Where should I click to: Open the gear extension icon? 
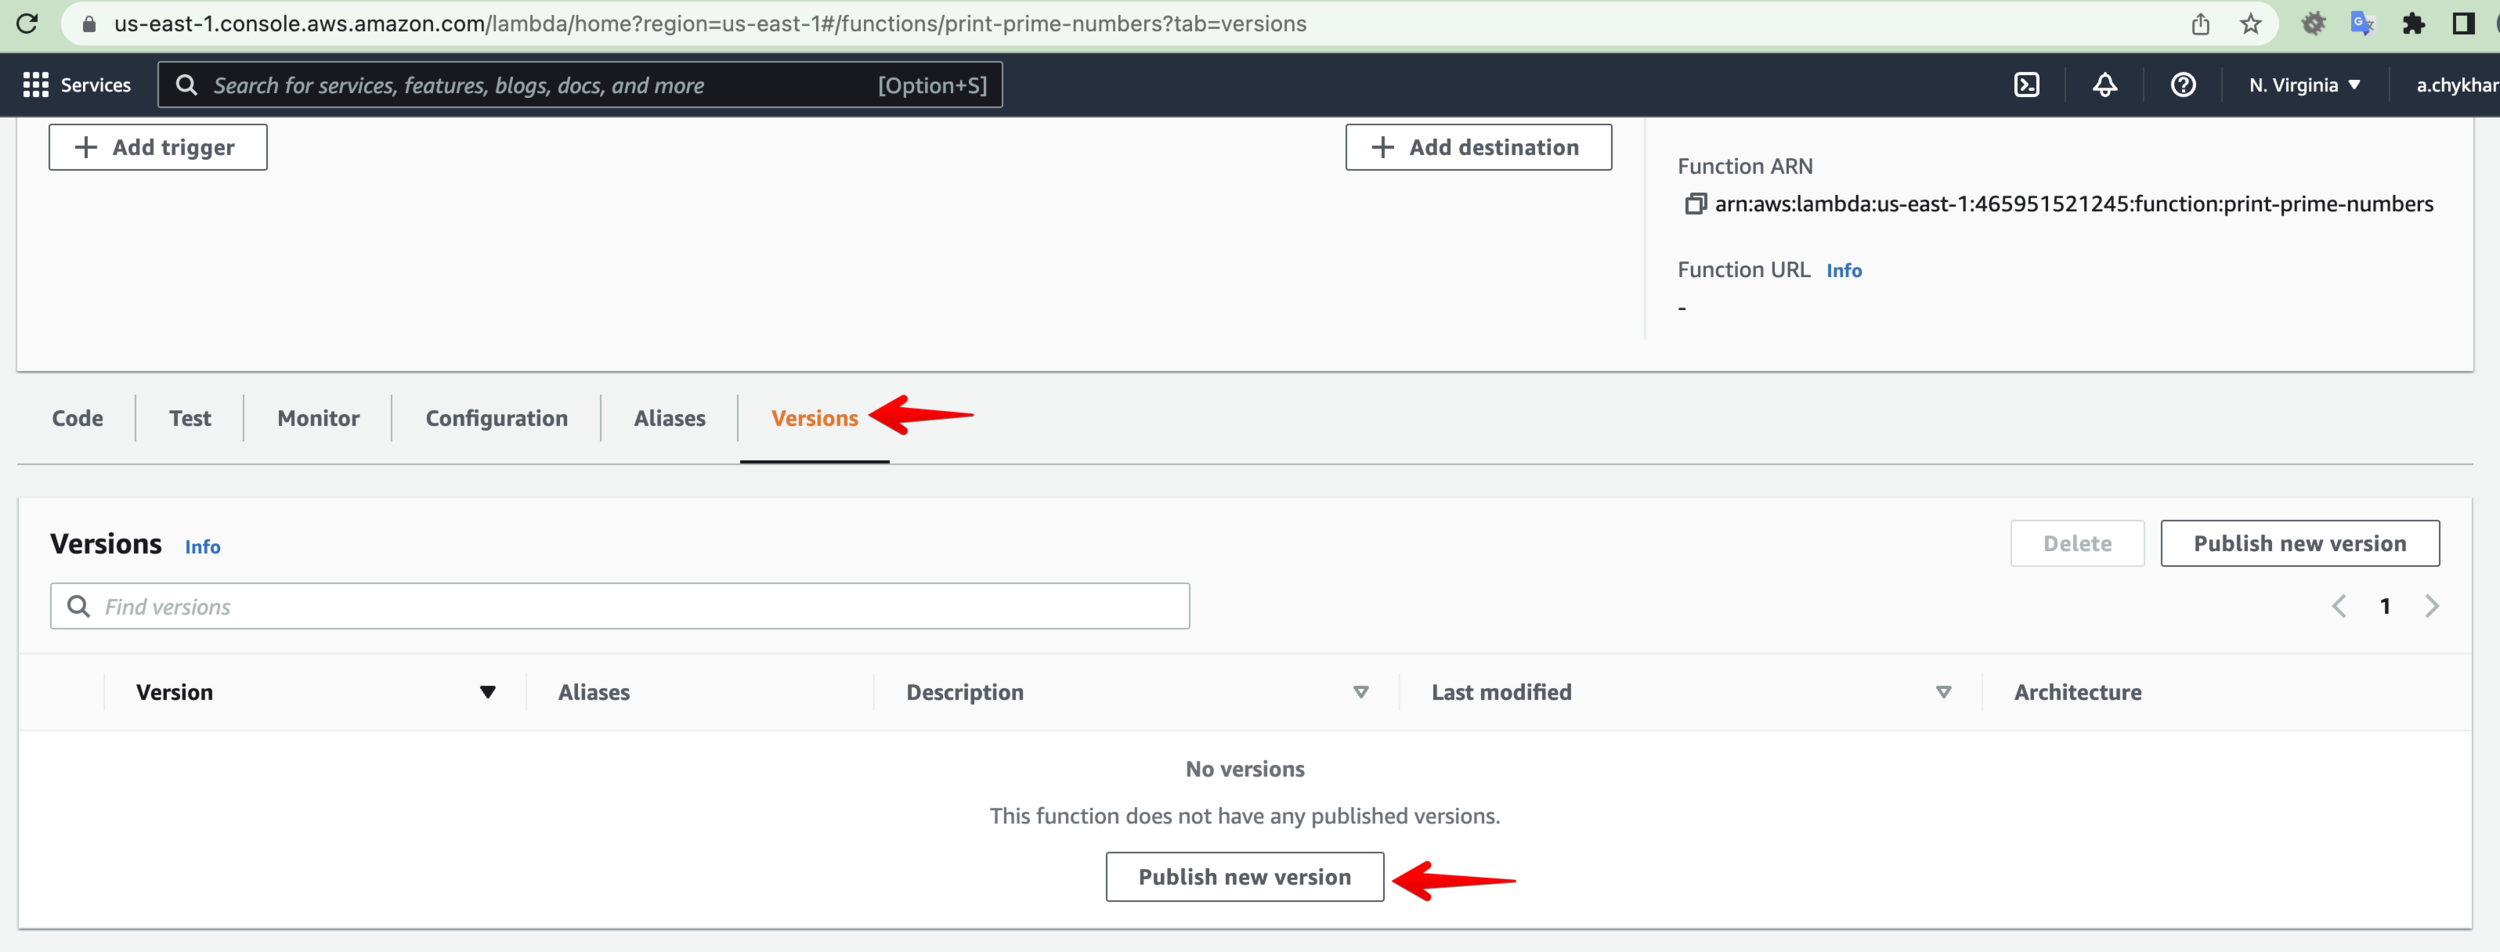[2313, 24]
